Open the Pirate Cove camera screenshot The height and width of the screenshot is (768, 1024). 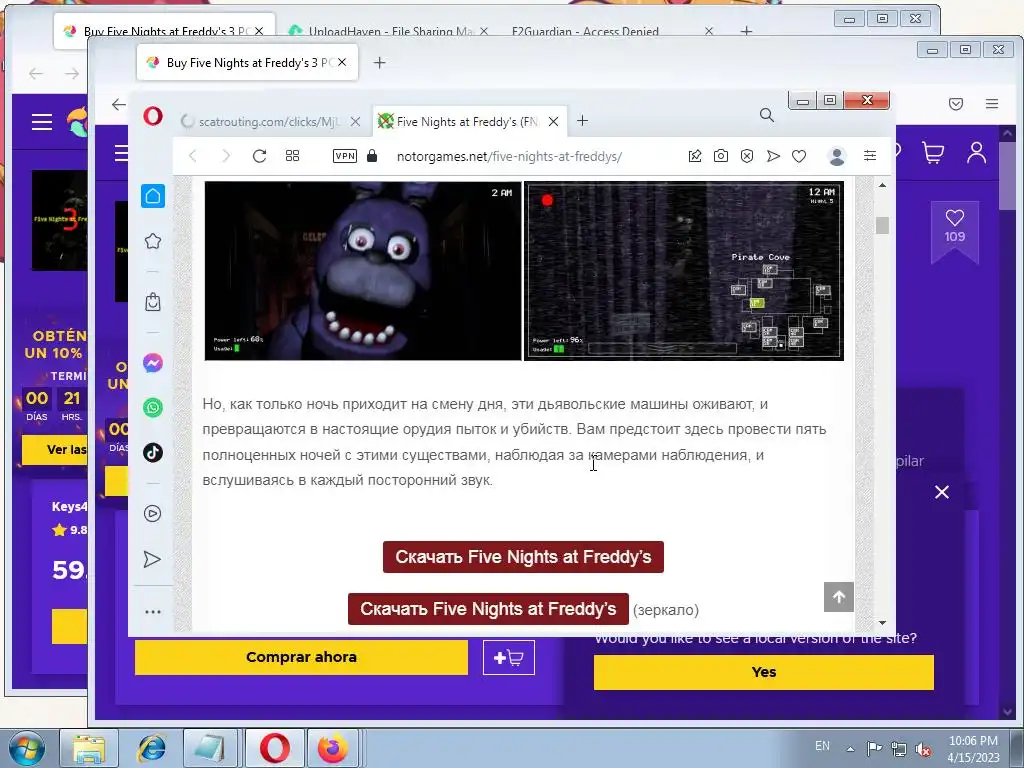[684, 271]
